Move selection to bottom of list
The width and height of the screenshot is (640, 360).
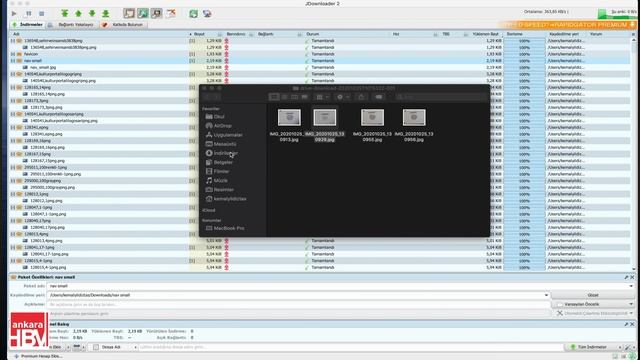(x=106, y=13)
